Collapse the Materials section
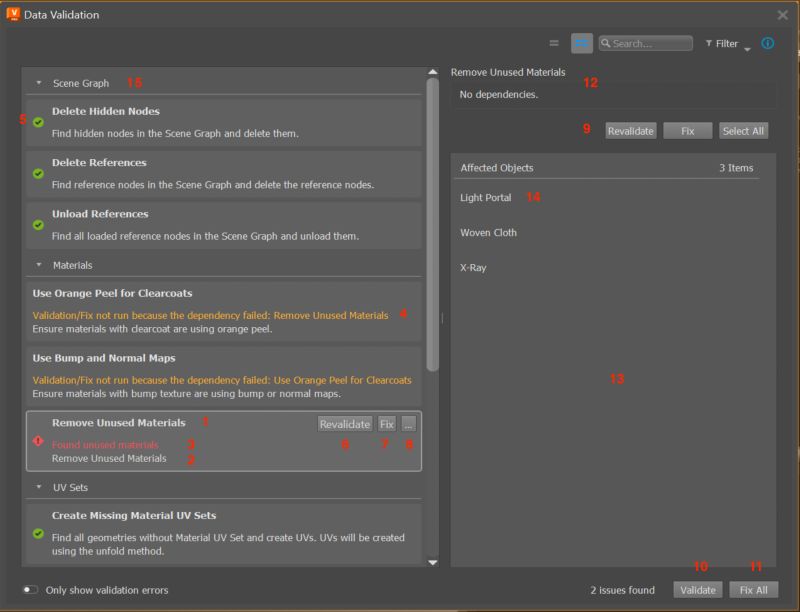The image size is (800, 612). (x=37, y=264)
